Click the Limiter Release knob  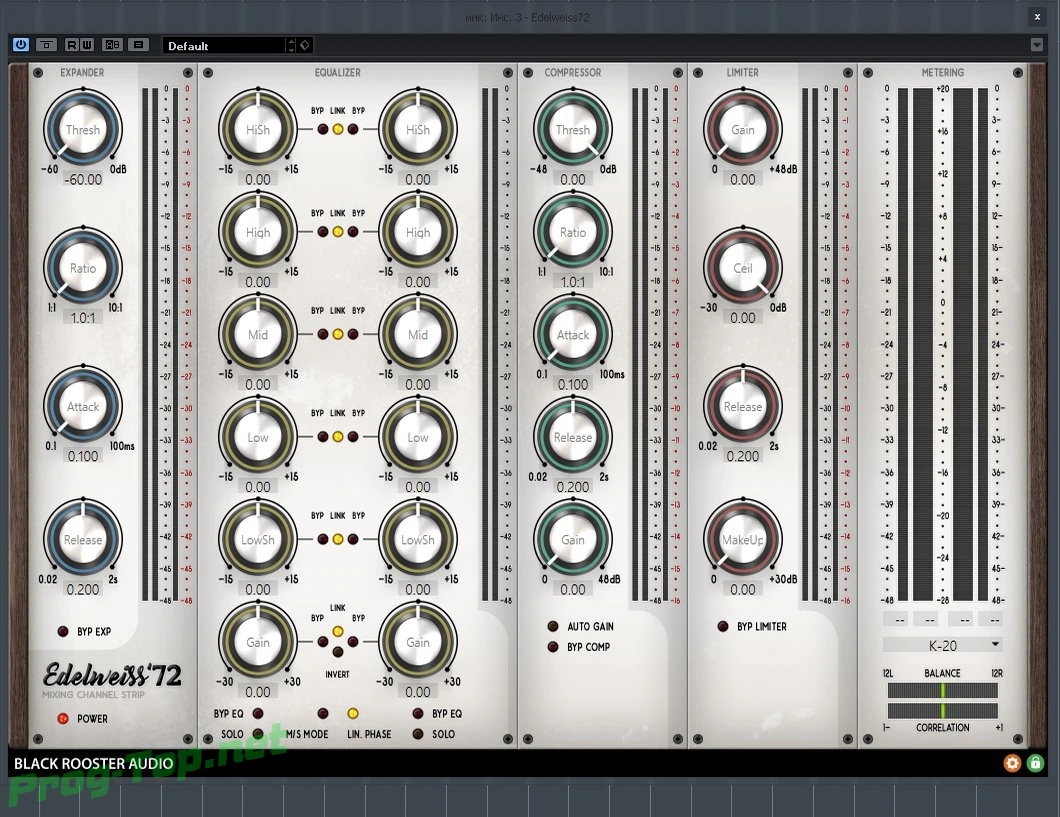click(742, 406)
